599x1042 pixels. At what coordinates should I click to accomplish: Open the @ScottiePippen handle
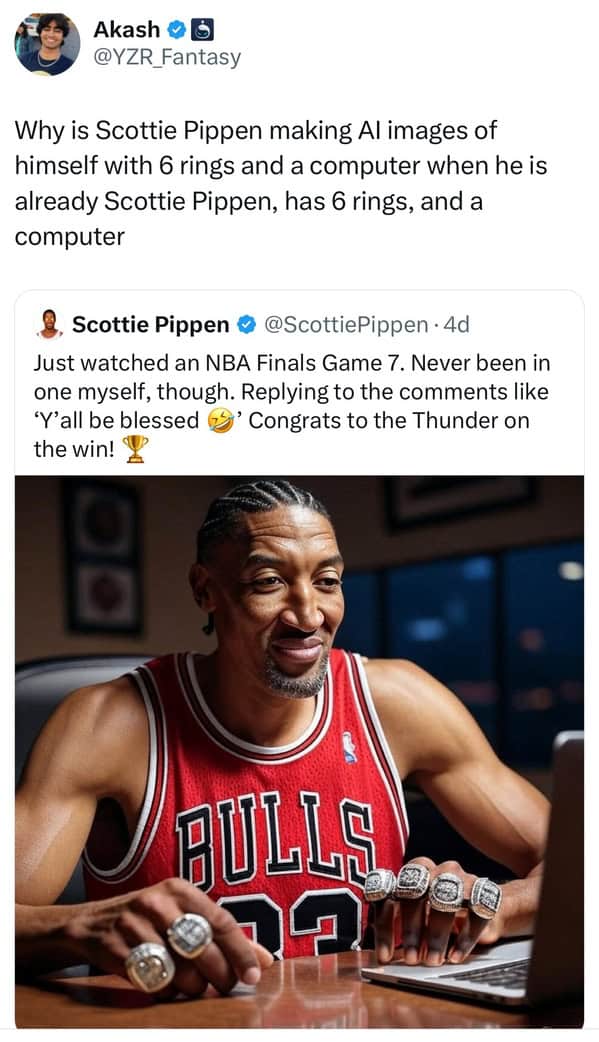[346, 324]
